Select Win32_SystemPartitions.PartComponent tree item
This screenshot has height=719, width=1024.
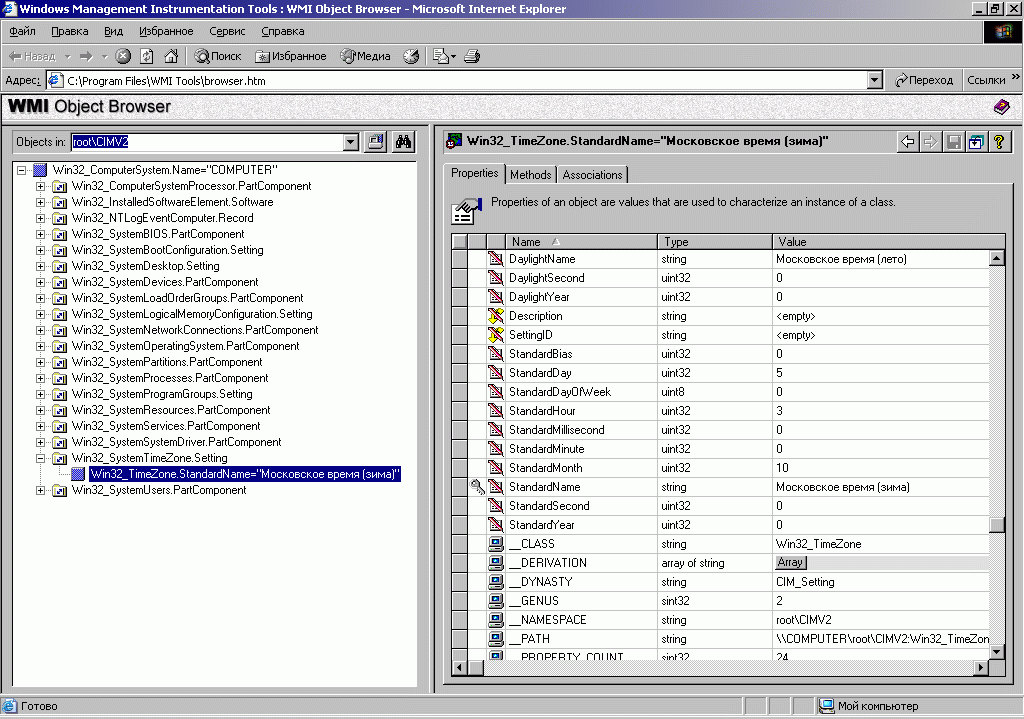(x=167, y=362)
